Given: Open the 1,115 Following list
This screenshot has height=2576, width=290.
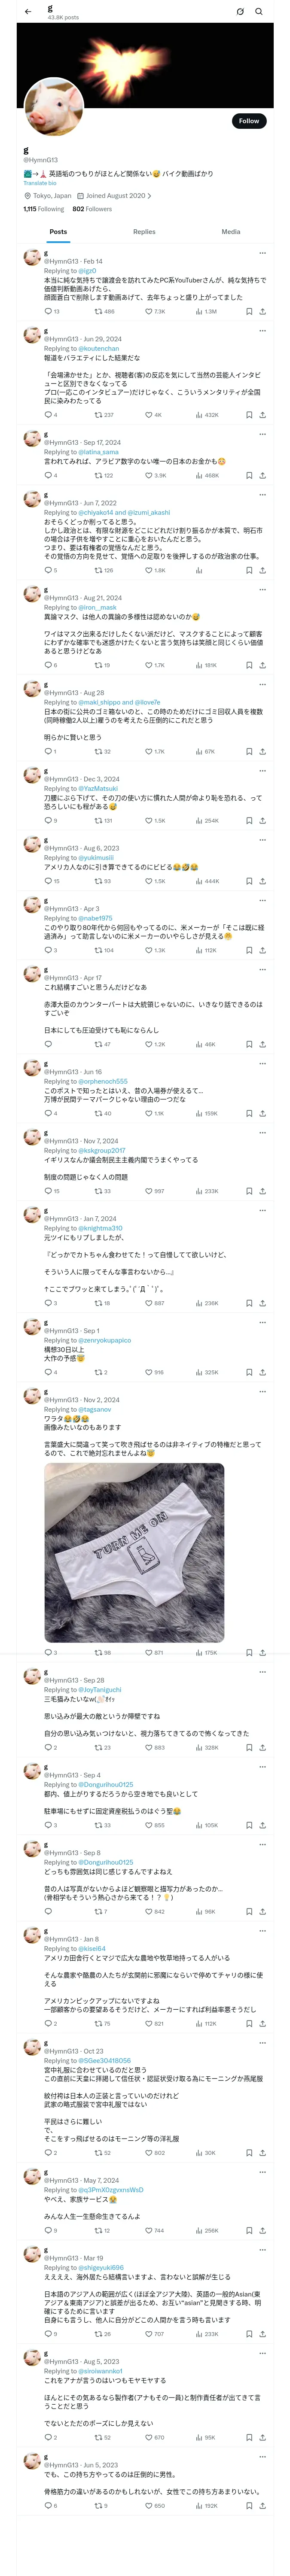Looking at the screenshot, I should [x=44, y=209].
